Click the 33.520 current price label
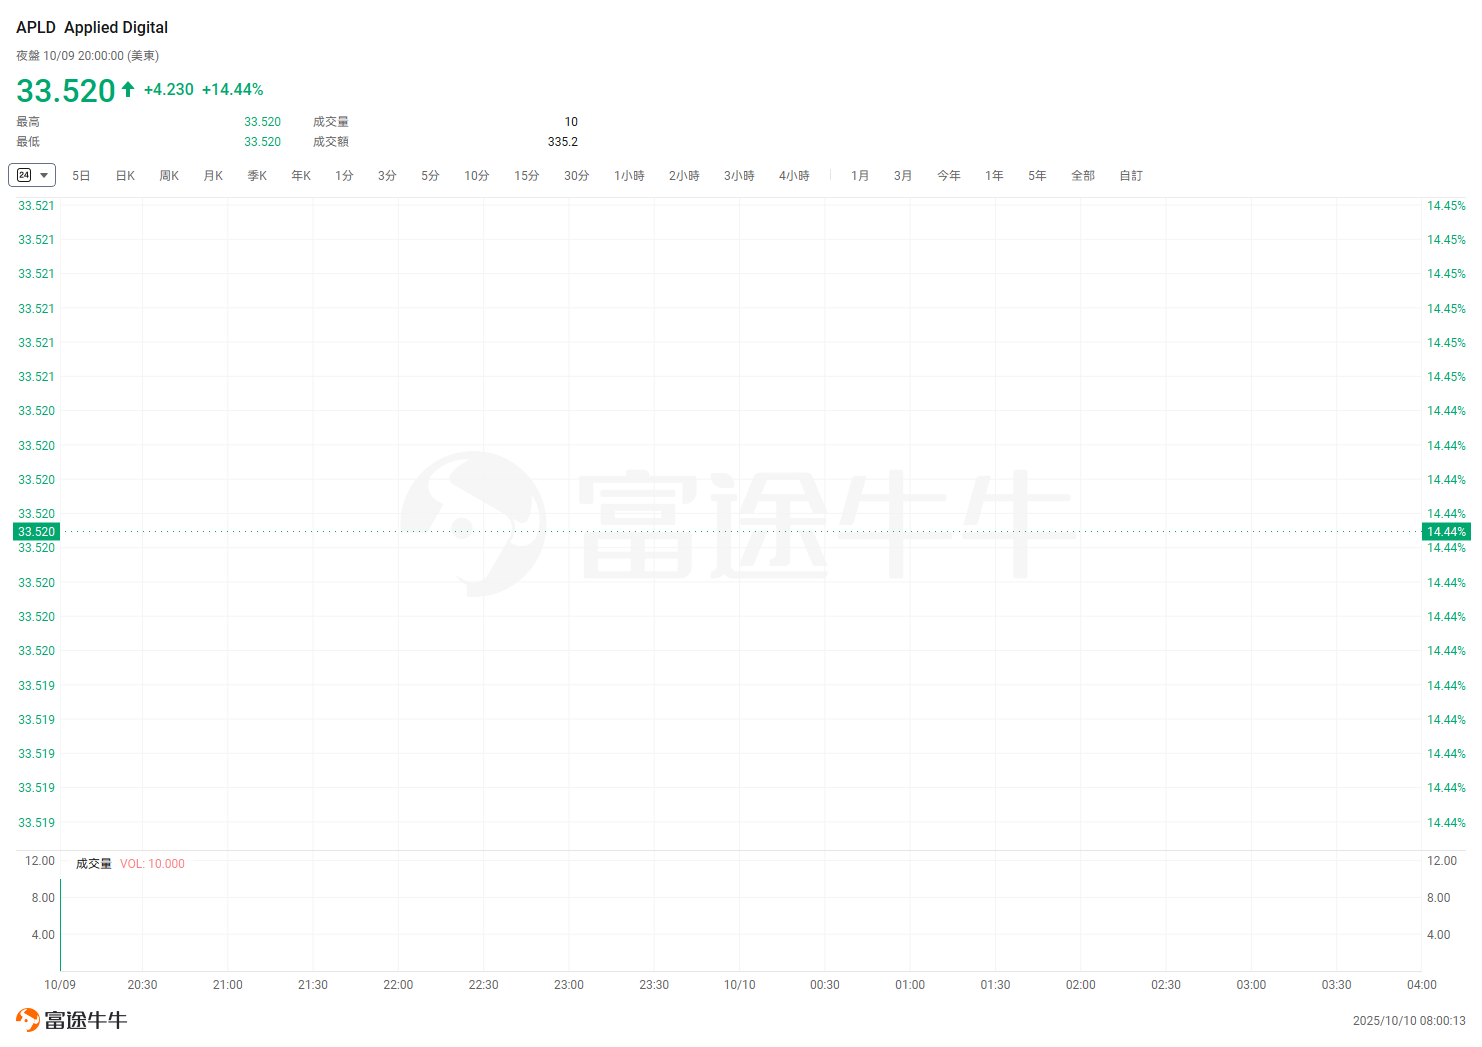Screen dimensions: 1482x1047 point(37,532)
